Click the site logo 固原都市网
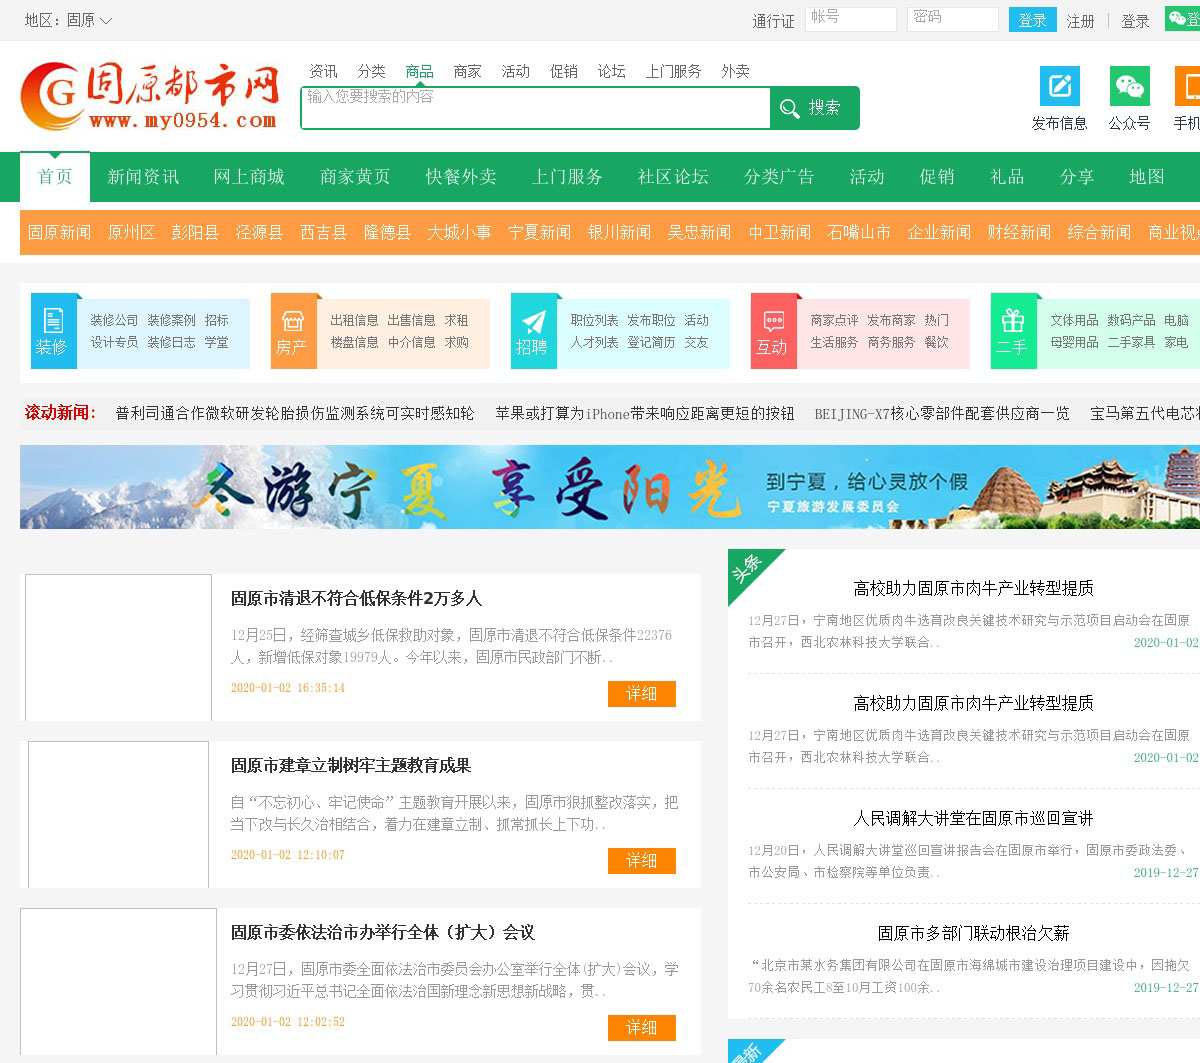The height and width of the screenshot is (1063, 1200). 150,97
